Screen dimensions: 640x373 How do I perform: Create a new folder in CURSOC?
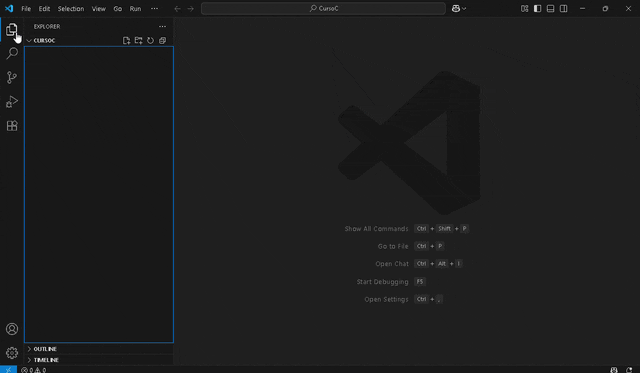[138, 40]
